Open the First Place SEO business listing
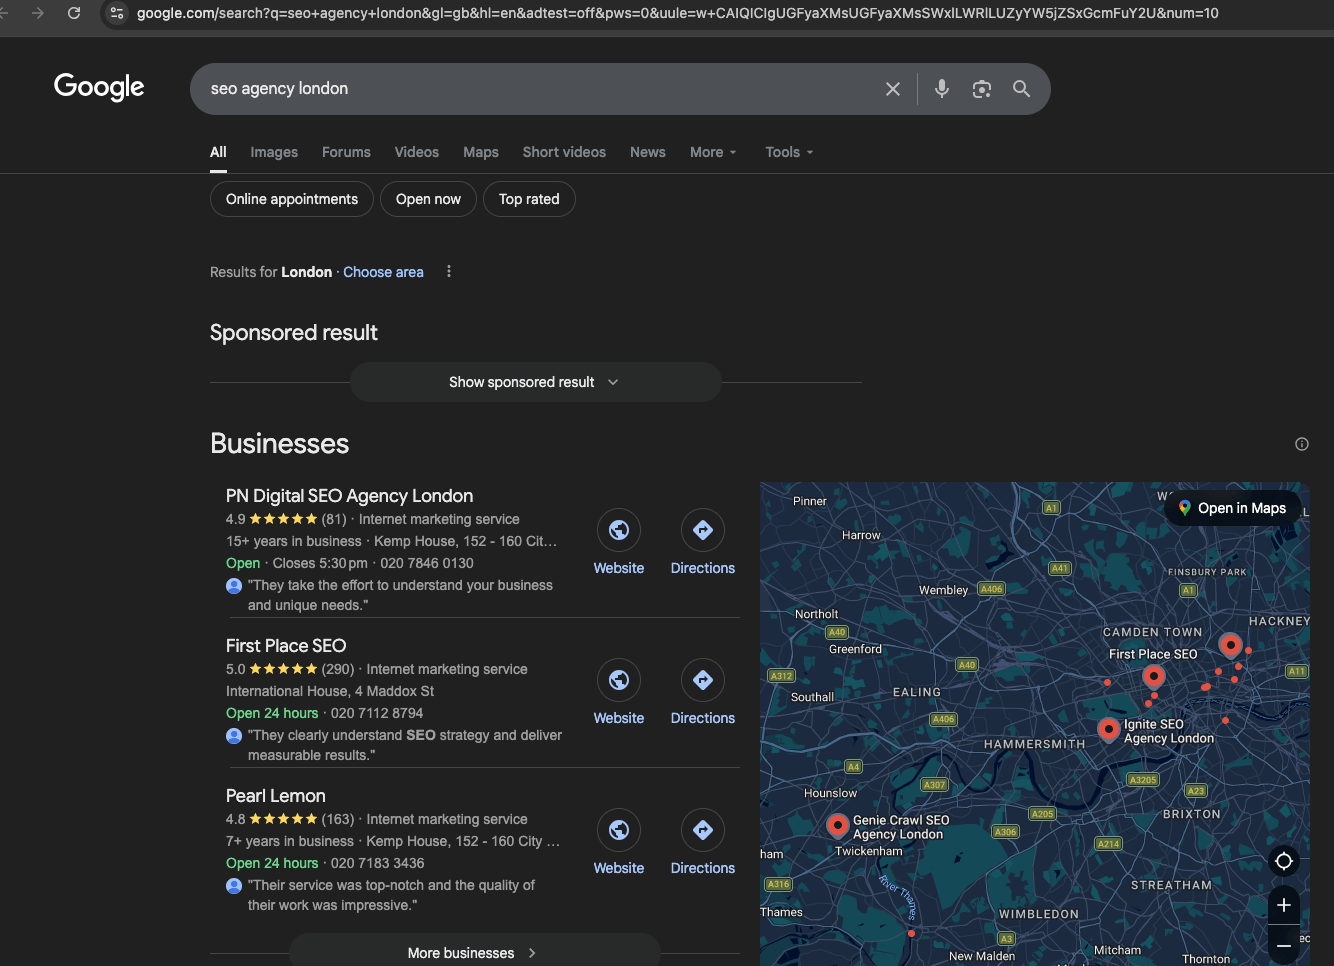 coord(286,646)
